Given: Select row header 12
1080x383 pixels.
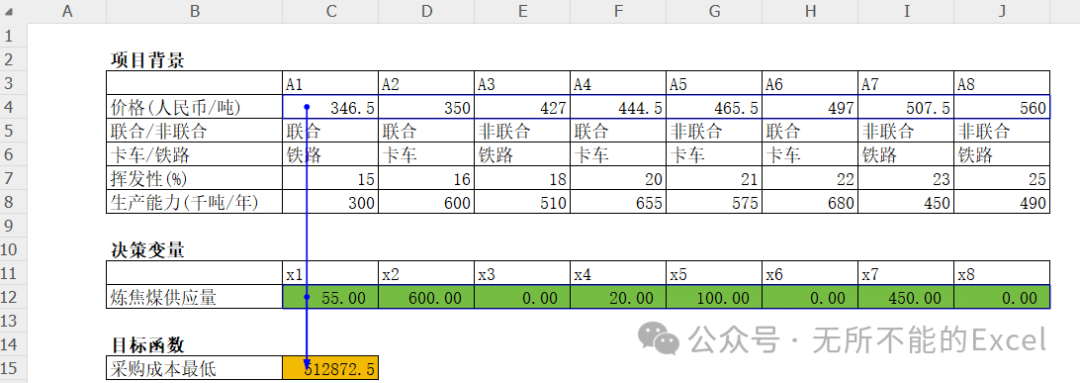Looking at the screenshot, I should click(13, 297).
